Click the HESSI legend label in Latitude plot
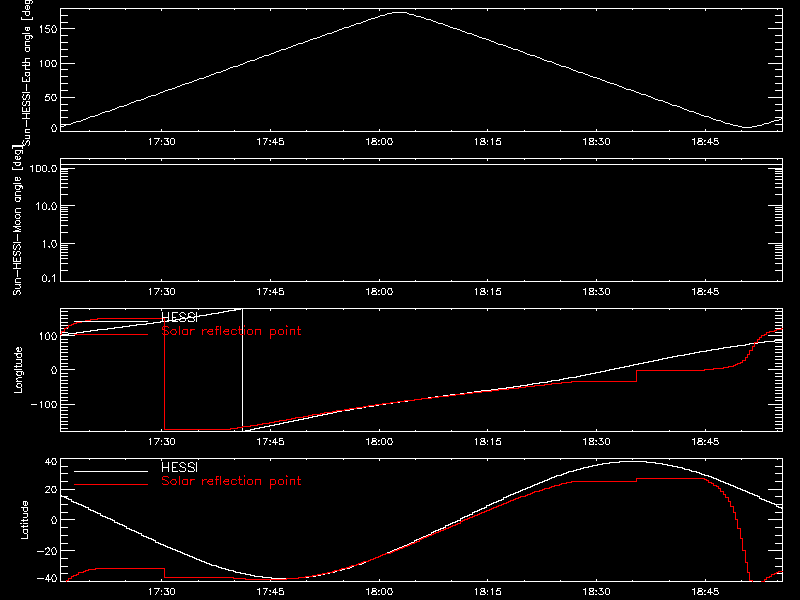 pos(179,467)
